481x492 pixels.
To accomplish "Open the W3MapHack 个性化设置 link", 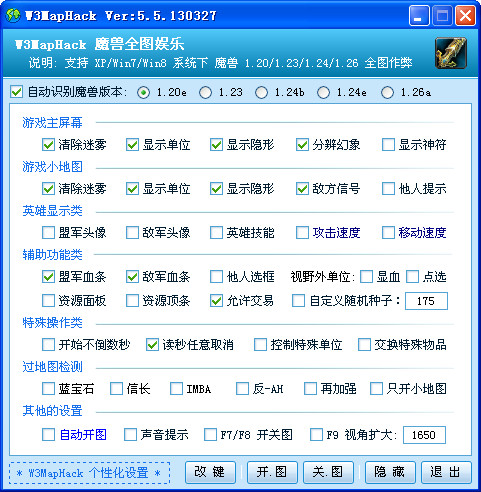I will pyautogui.click(x=90, y=473).
